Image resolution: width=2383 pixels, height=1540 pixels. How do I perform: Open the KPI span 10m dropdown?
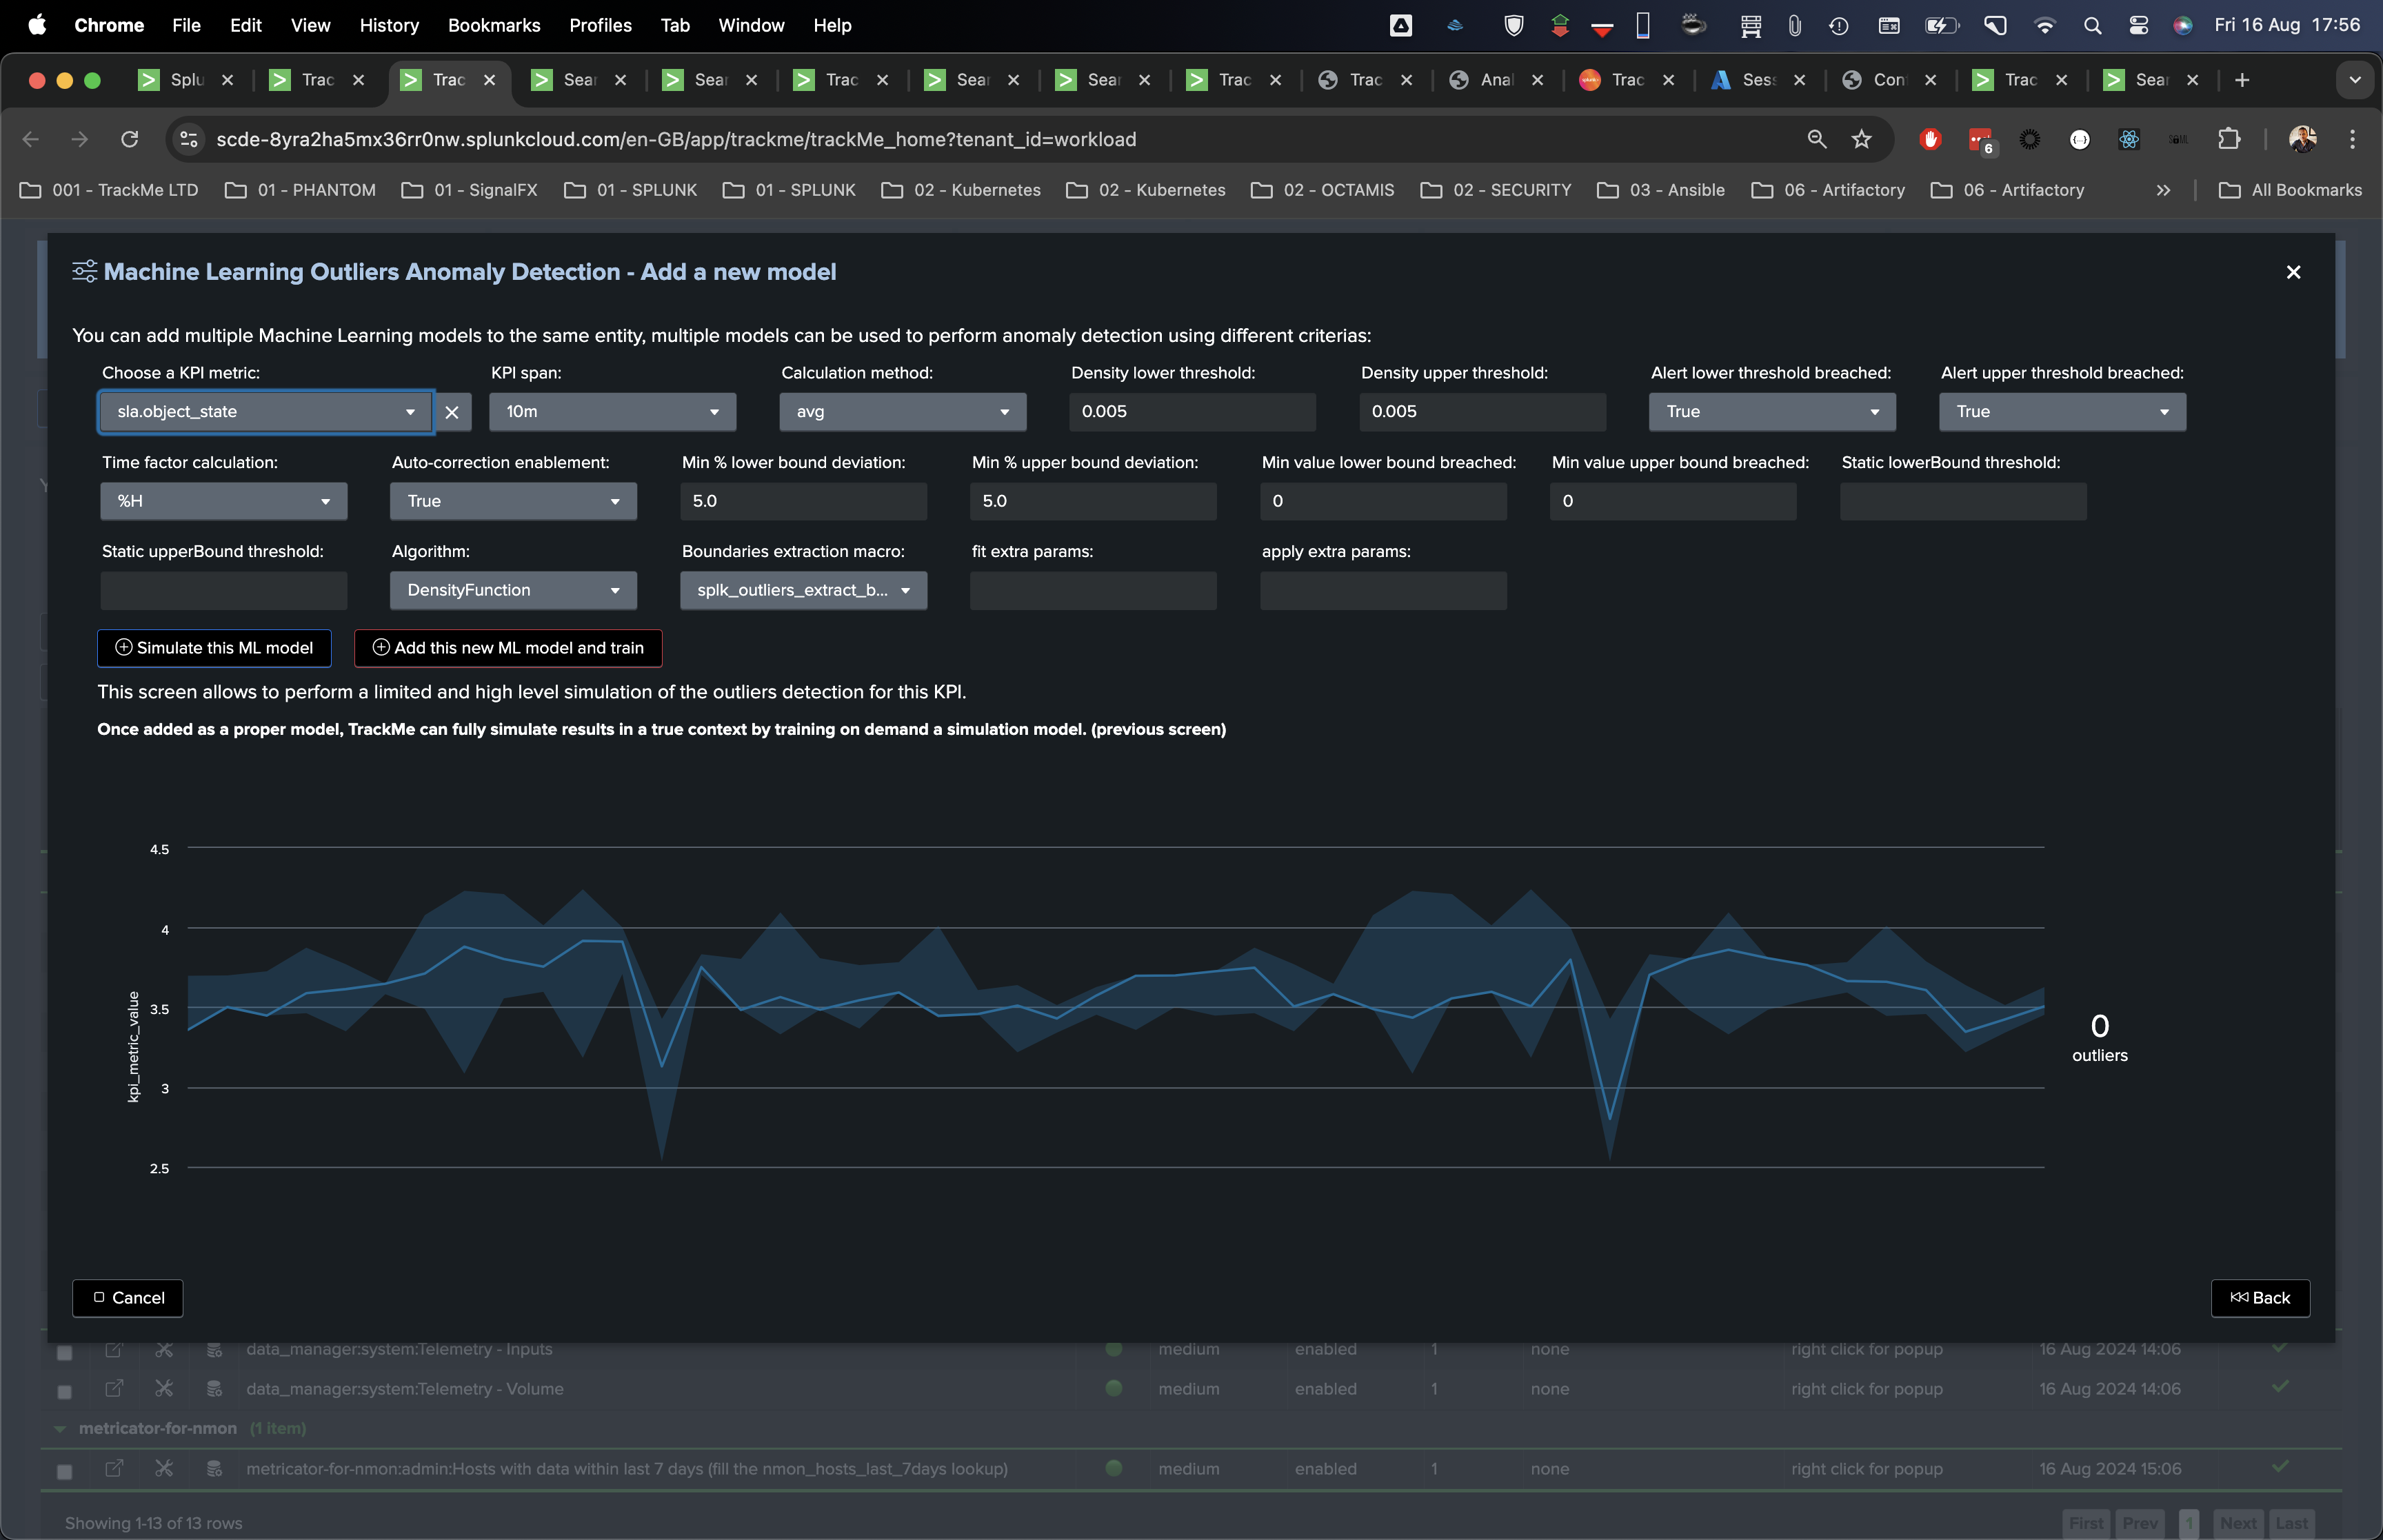612,412
